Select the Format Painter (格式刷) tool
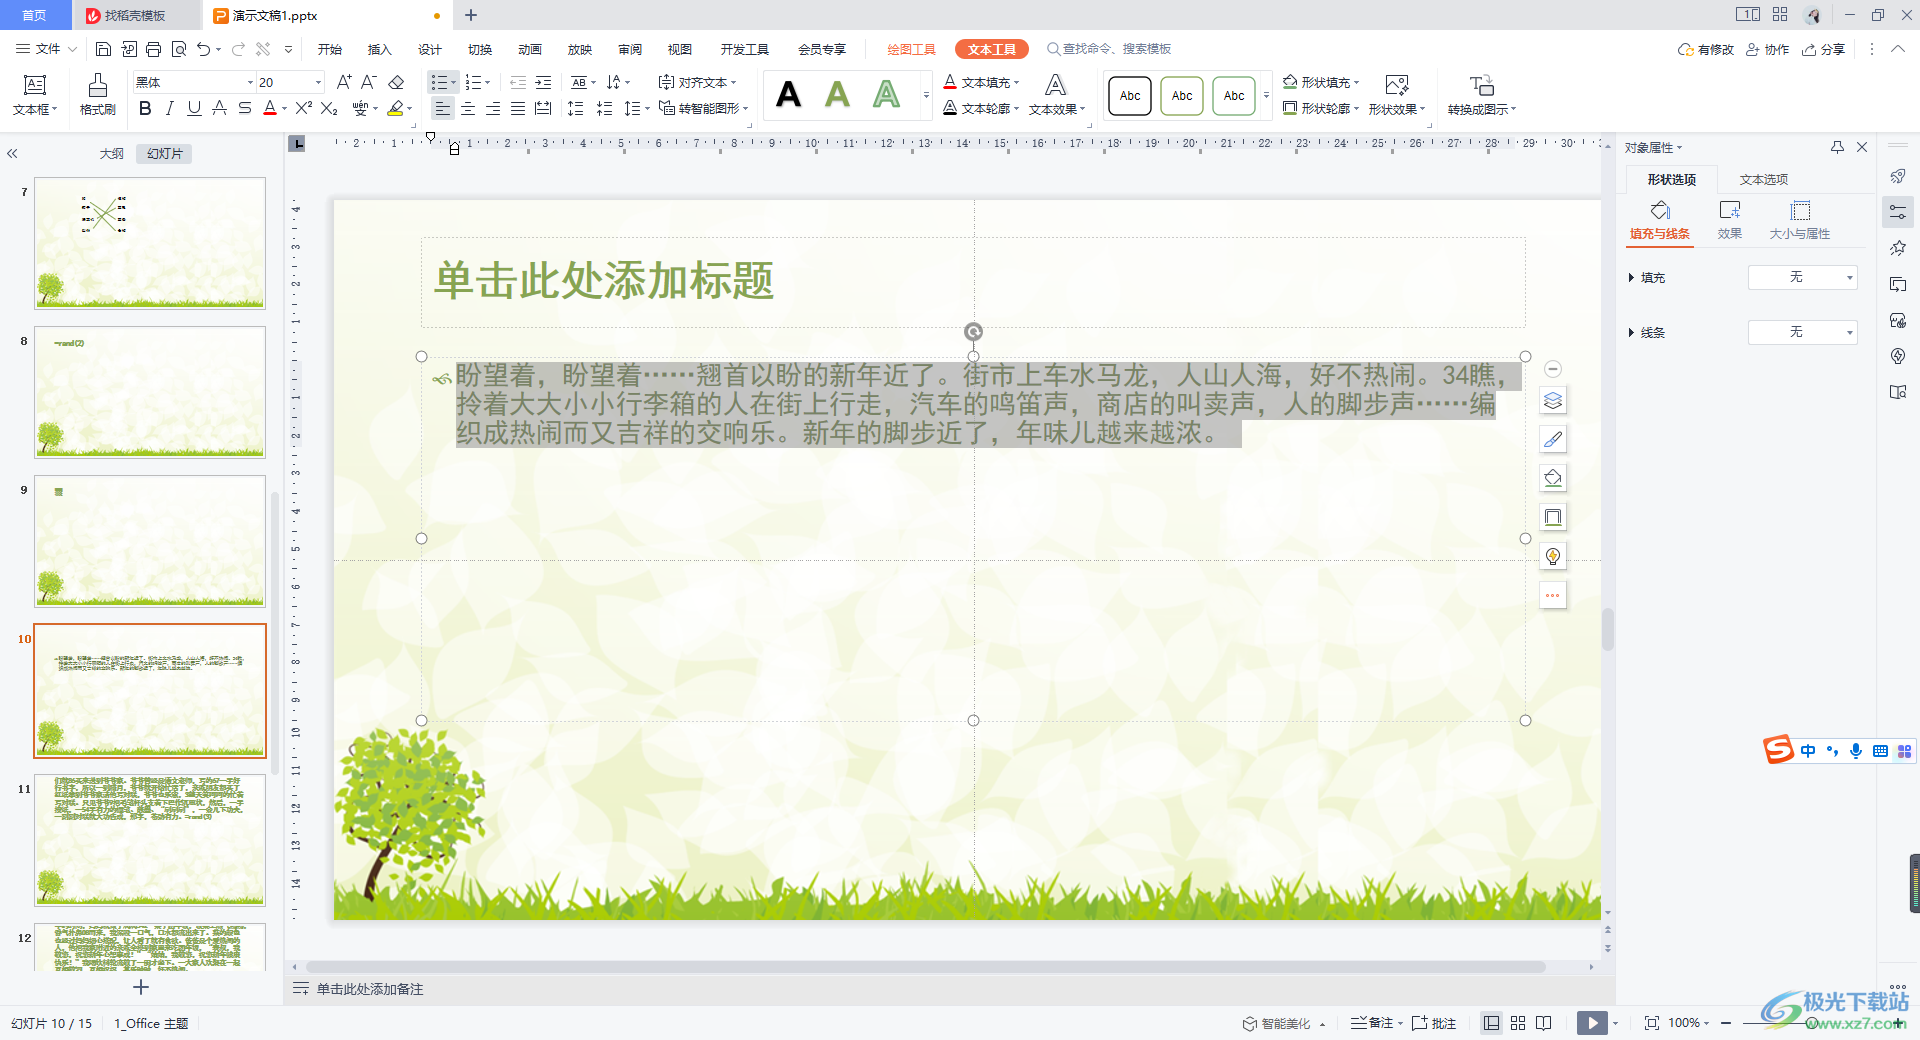This screenshot has height=1040, width=1920. point(97,95)
